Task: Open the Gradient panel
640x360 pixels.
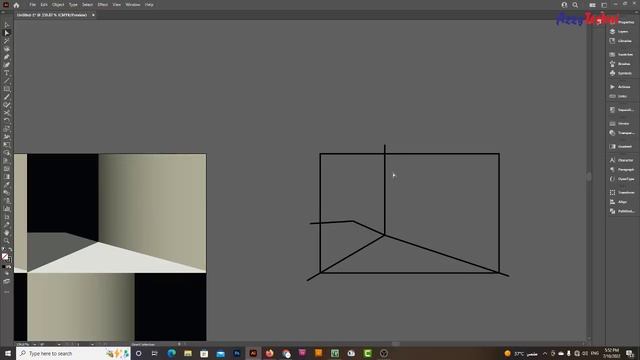Action: pyautogui.click(x=622, y=147)
